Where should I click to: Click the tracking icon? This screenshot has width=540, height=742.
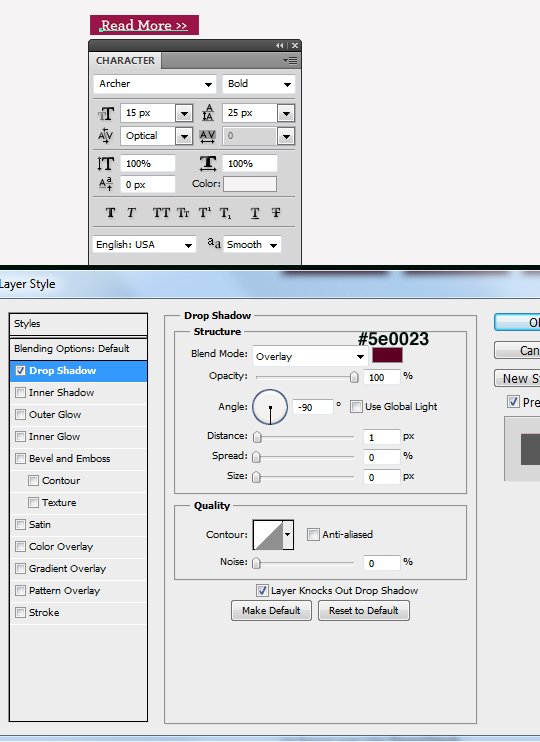(x=207, y=136)
